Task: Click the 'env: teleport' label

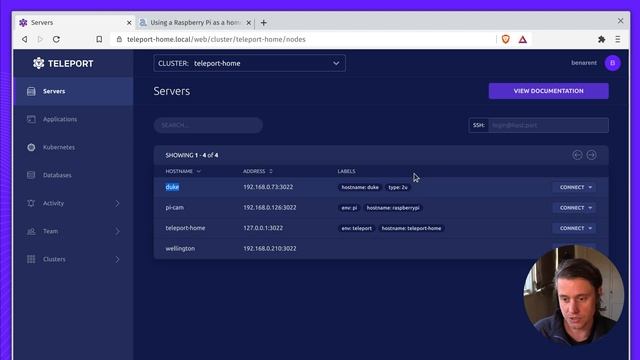Action: coord(357,228)
